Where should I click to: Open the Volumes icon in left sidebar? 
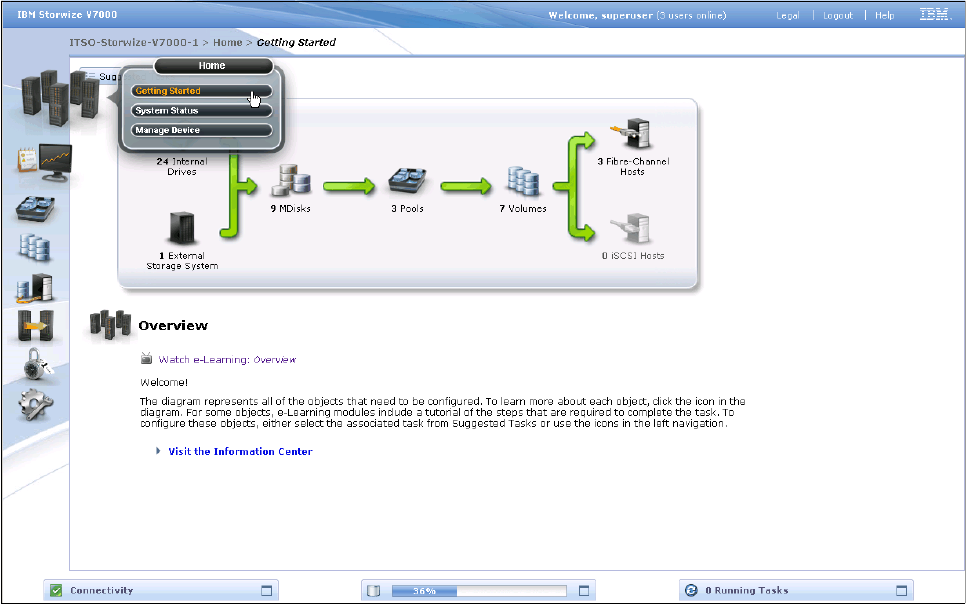[x=35, y=247]
